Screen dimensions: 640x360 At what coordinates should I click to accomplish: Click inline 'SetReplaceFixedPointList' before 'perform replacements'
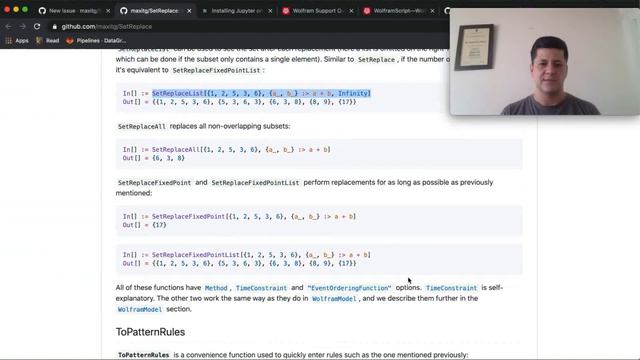(x=255, y=183)
